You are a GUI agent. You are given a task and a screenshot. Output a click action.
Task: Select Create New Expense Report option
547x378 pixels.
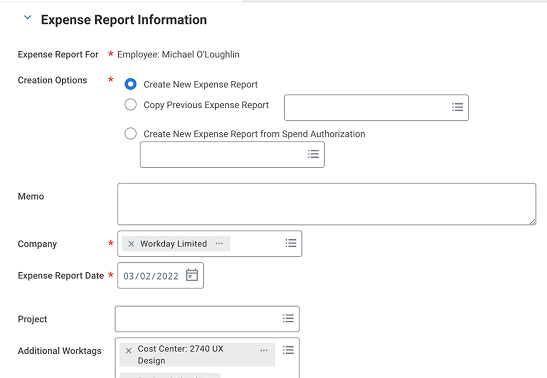(130, 84)
